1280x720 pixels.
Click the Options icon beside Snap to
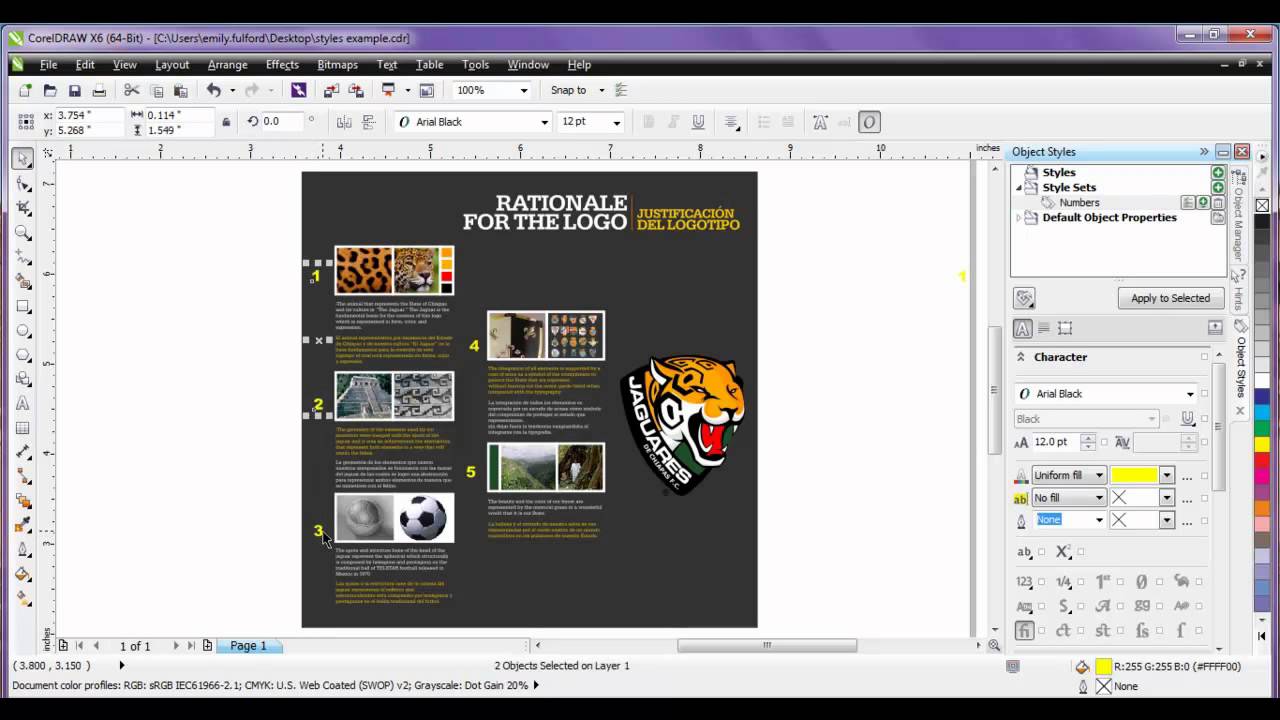click(x=621, y=90)
